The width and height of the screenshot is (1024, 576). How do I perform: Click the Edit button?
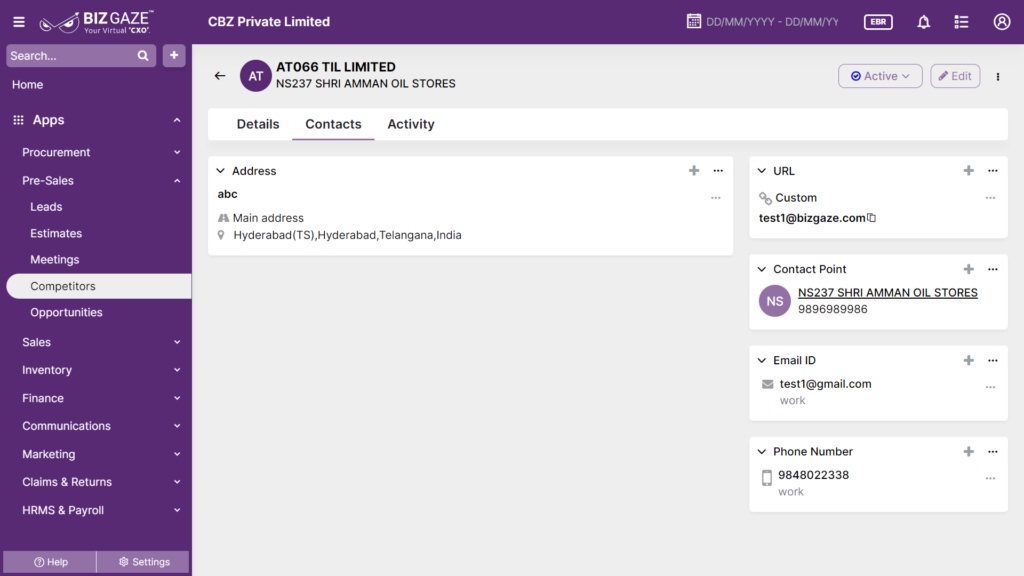[x=955, y=76]
